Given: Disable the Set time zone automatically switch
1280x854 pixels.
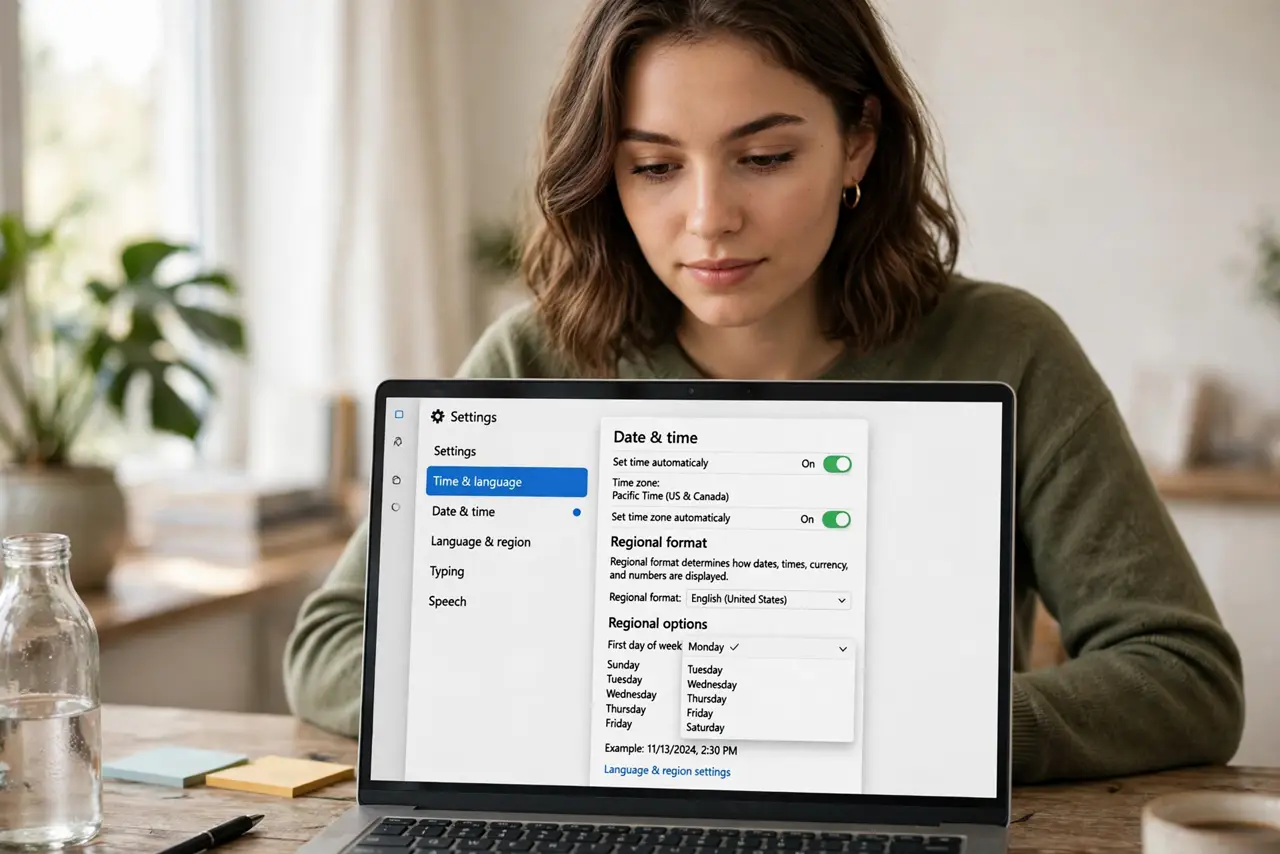Looking at the screenshot, I should click(x=836, y=519).
